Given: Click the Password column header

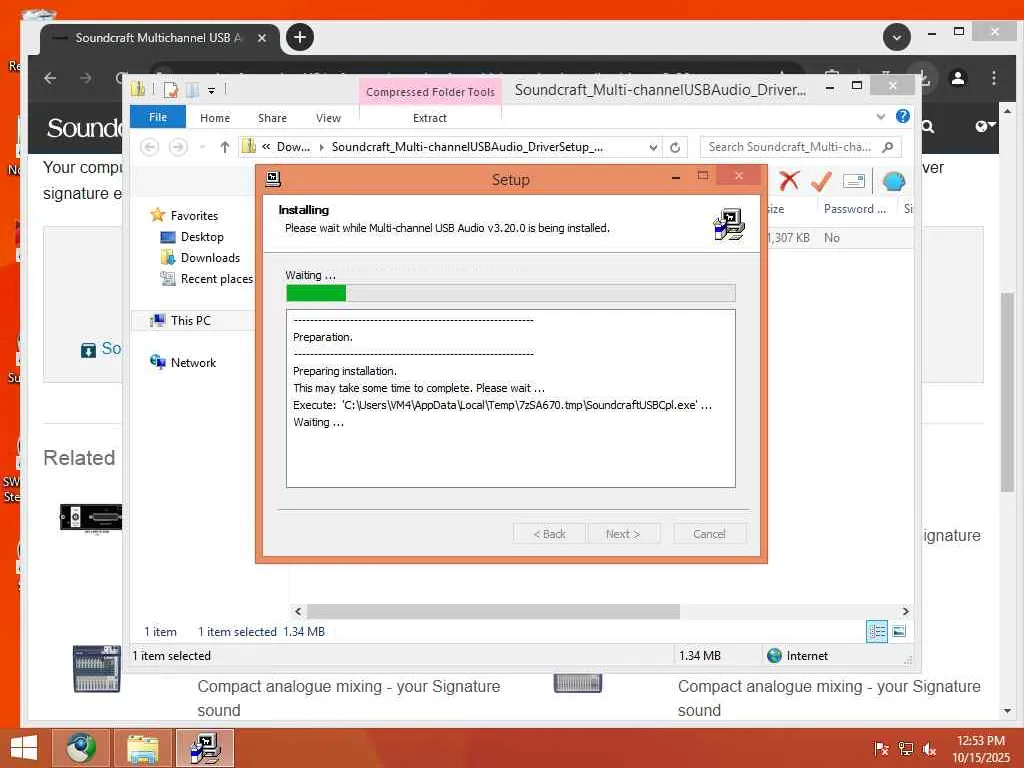Looking at the screenshot, I should [856, 209].
